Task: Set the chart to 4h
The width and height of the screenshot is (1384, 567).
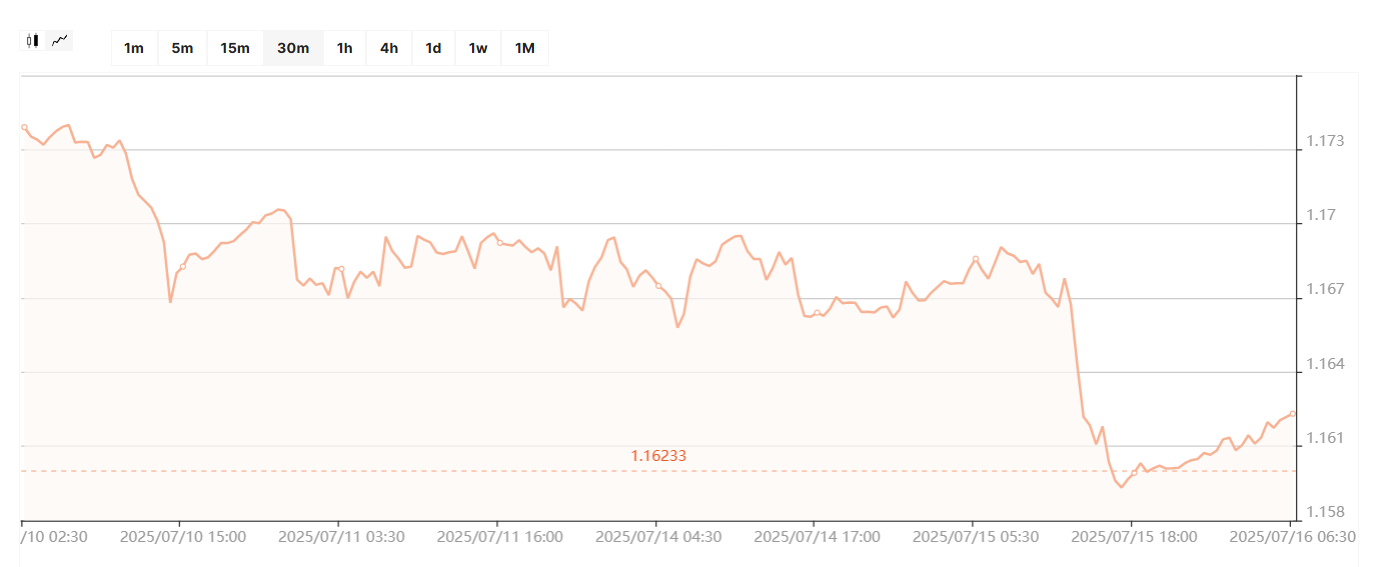Action: click(389, 48)
